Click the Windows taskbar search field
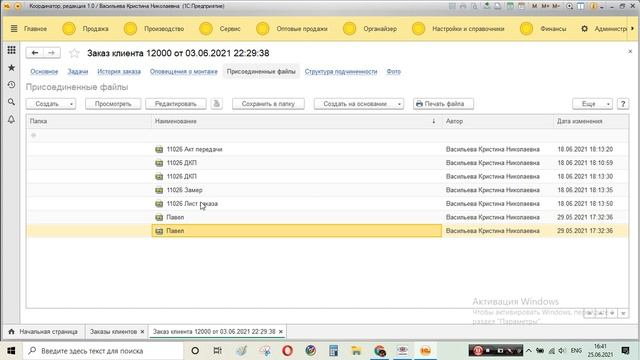The image size is (640, 360). [x=103, y=351]
